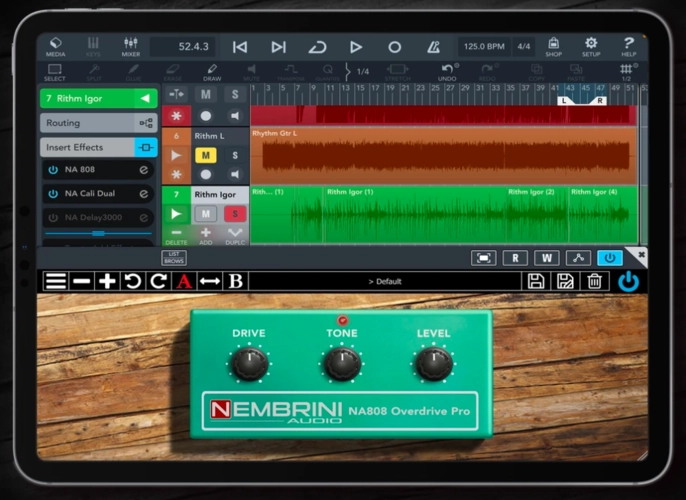Viewport: 686px width, 500px height.
Task: Open the QUANTIZE tool
Action: (x=327, y=72)
